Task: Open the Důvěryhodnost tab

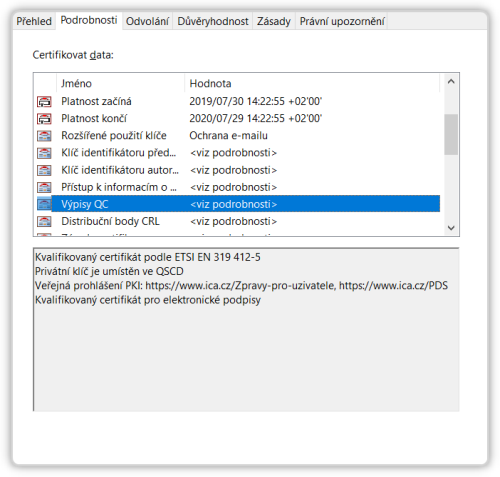Action: (213, 21)
